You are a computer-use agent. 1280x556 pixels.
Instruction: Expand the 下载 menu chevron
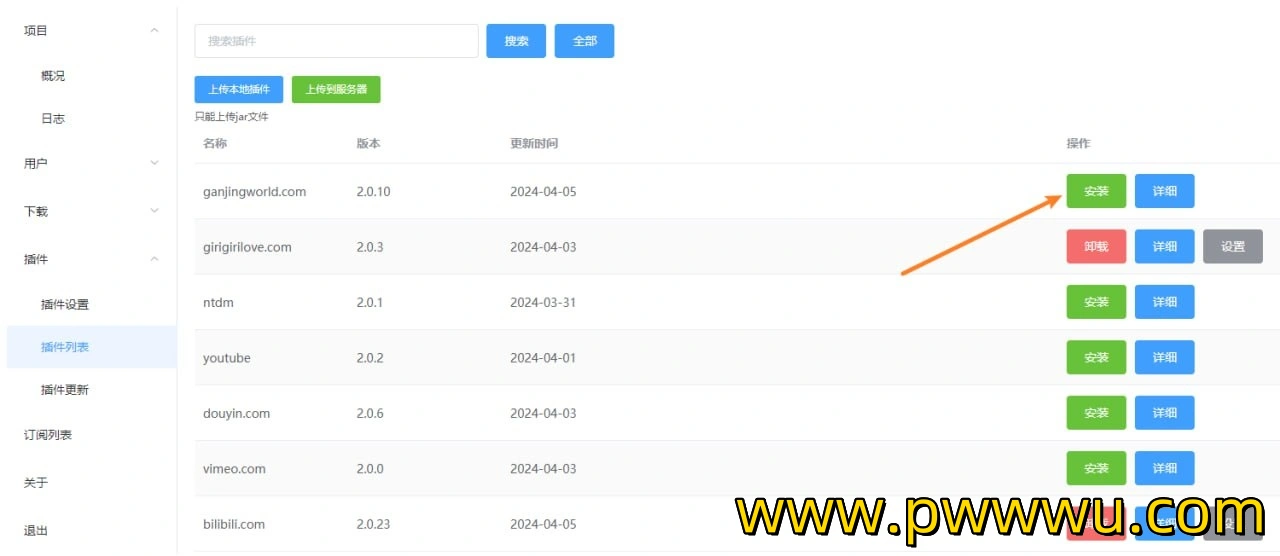click(x=154, y=211)
